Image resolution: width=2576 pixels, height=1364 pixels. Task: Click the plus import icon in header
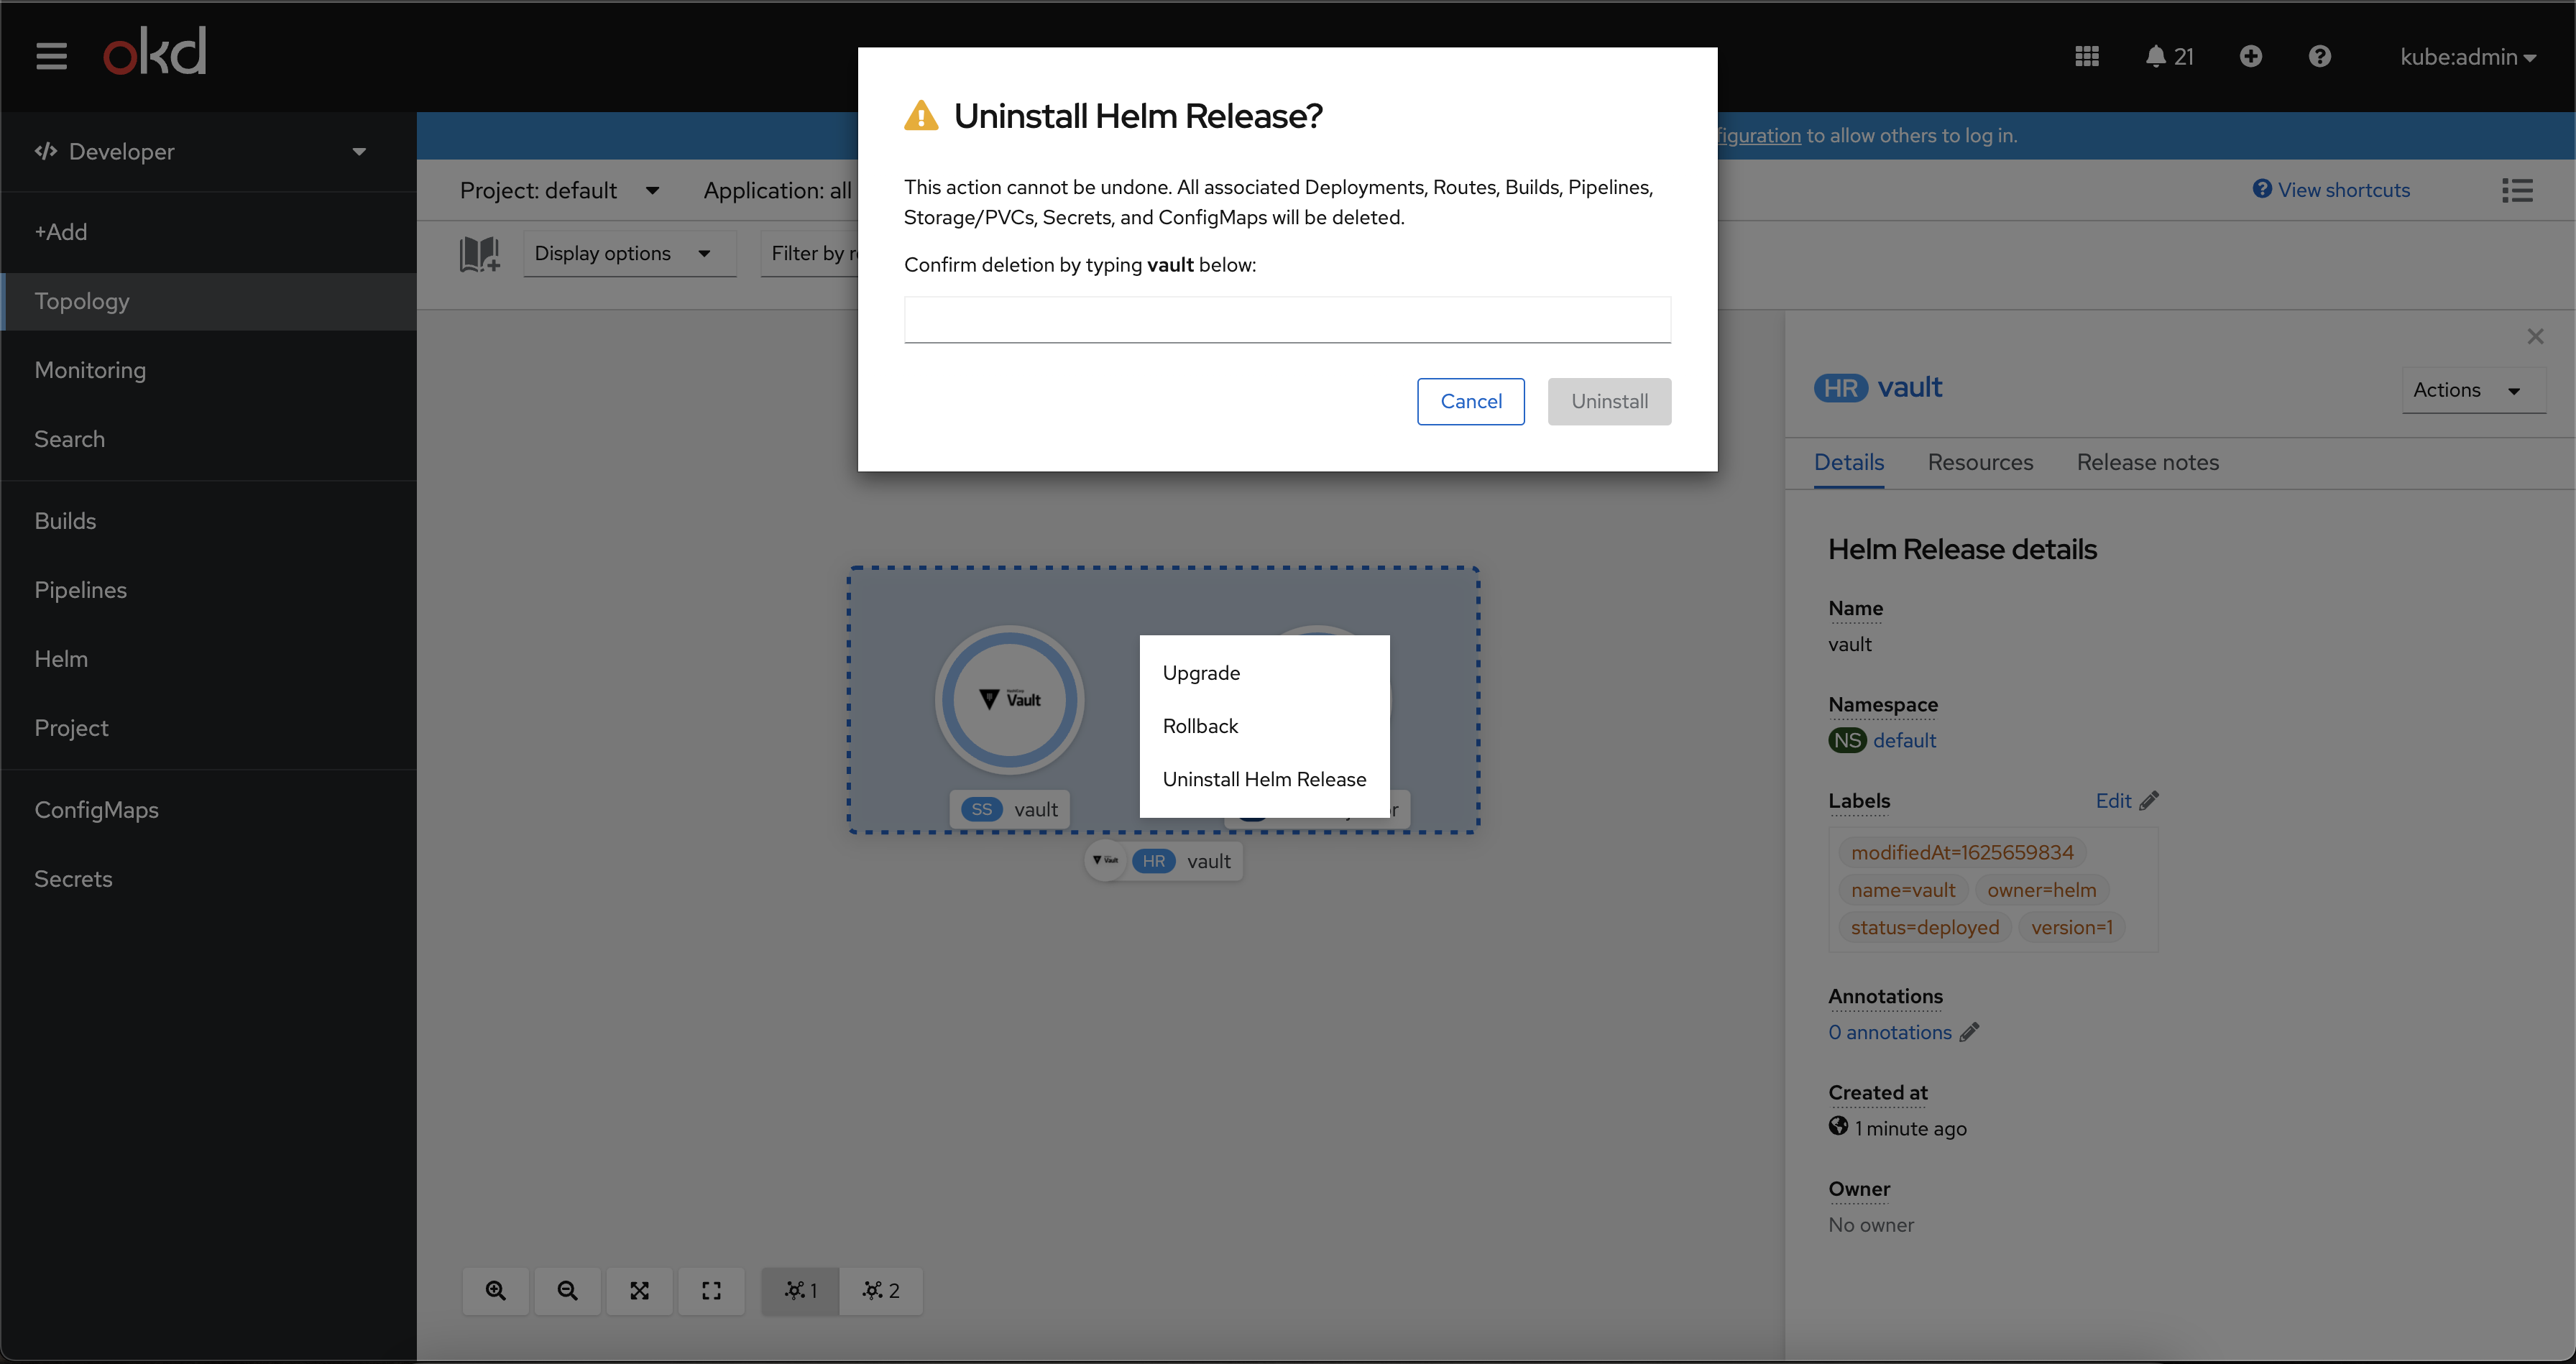[2250, 57]
